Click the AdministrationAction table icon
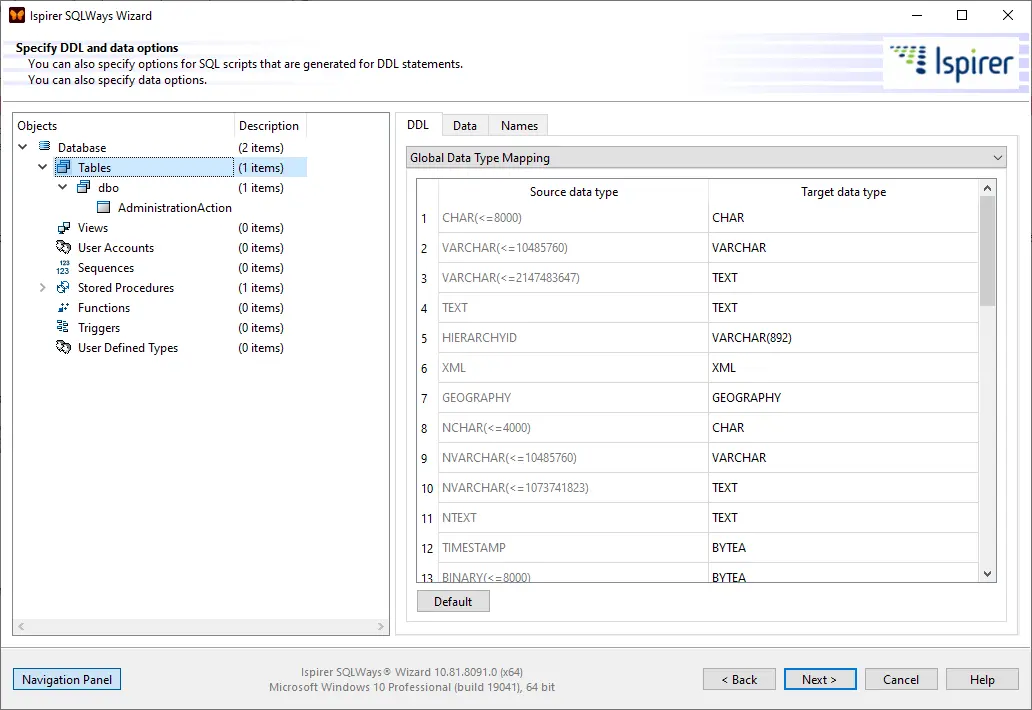The width and height of the screenshot is (1032, 710). (103, 207)
